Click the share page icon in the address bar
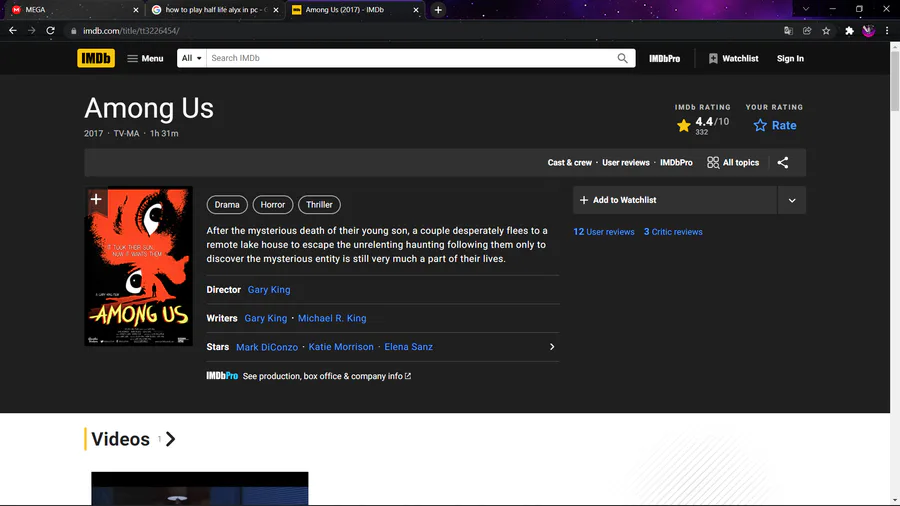 coord(807,31)
